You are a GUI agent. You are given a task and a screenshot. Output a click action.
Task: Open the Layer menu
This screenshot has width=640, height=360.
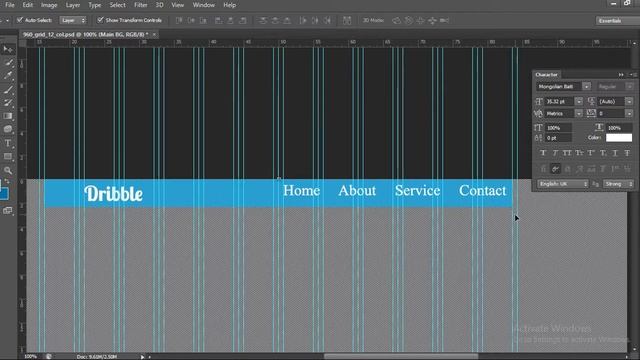(x=73, y=5)
